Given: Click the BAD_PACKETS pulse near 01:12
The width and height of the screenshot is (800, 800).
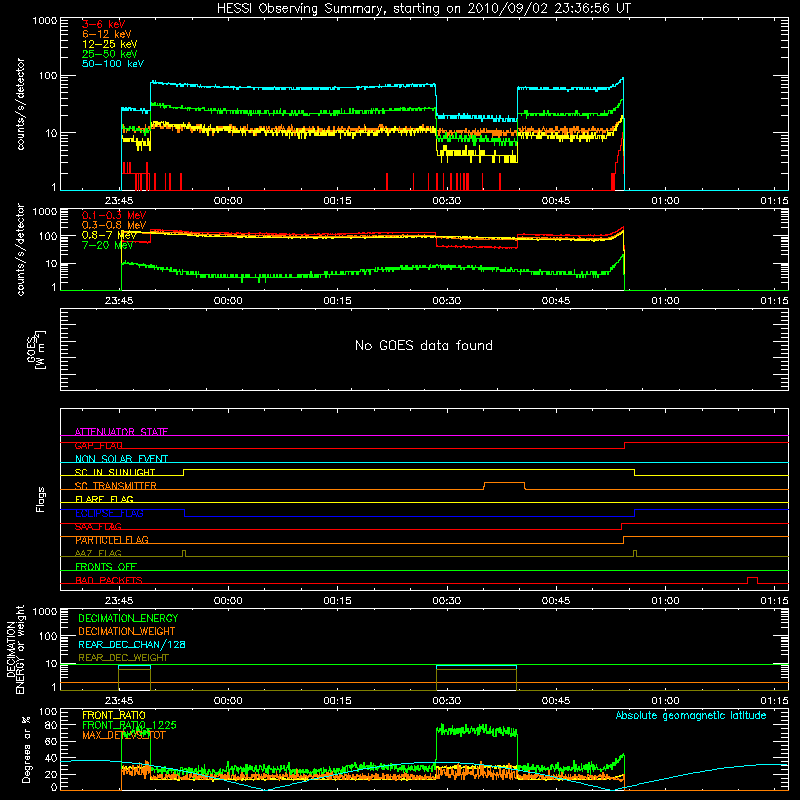Looking at the screenshot, I should coord(752,580).
